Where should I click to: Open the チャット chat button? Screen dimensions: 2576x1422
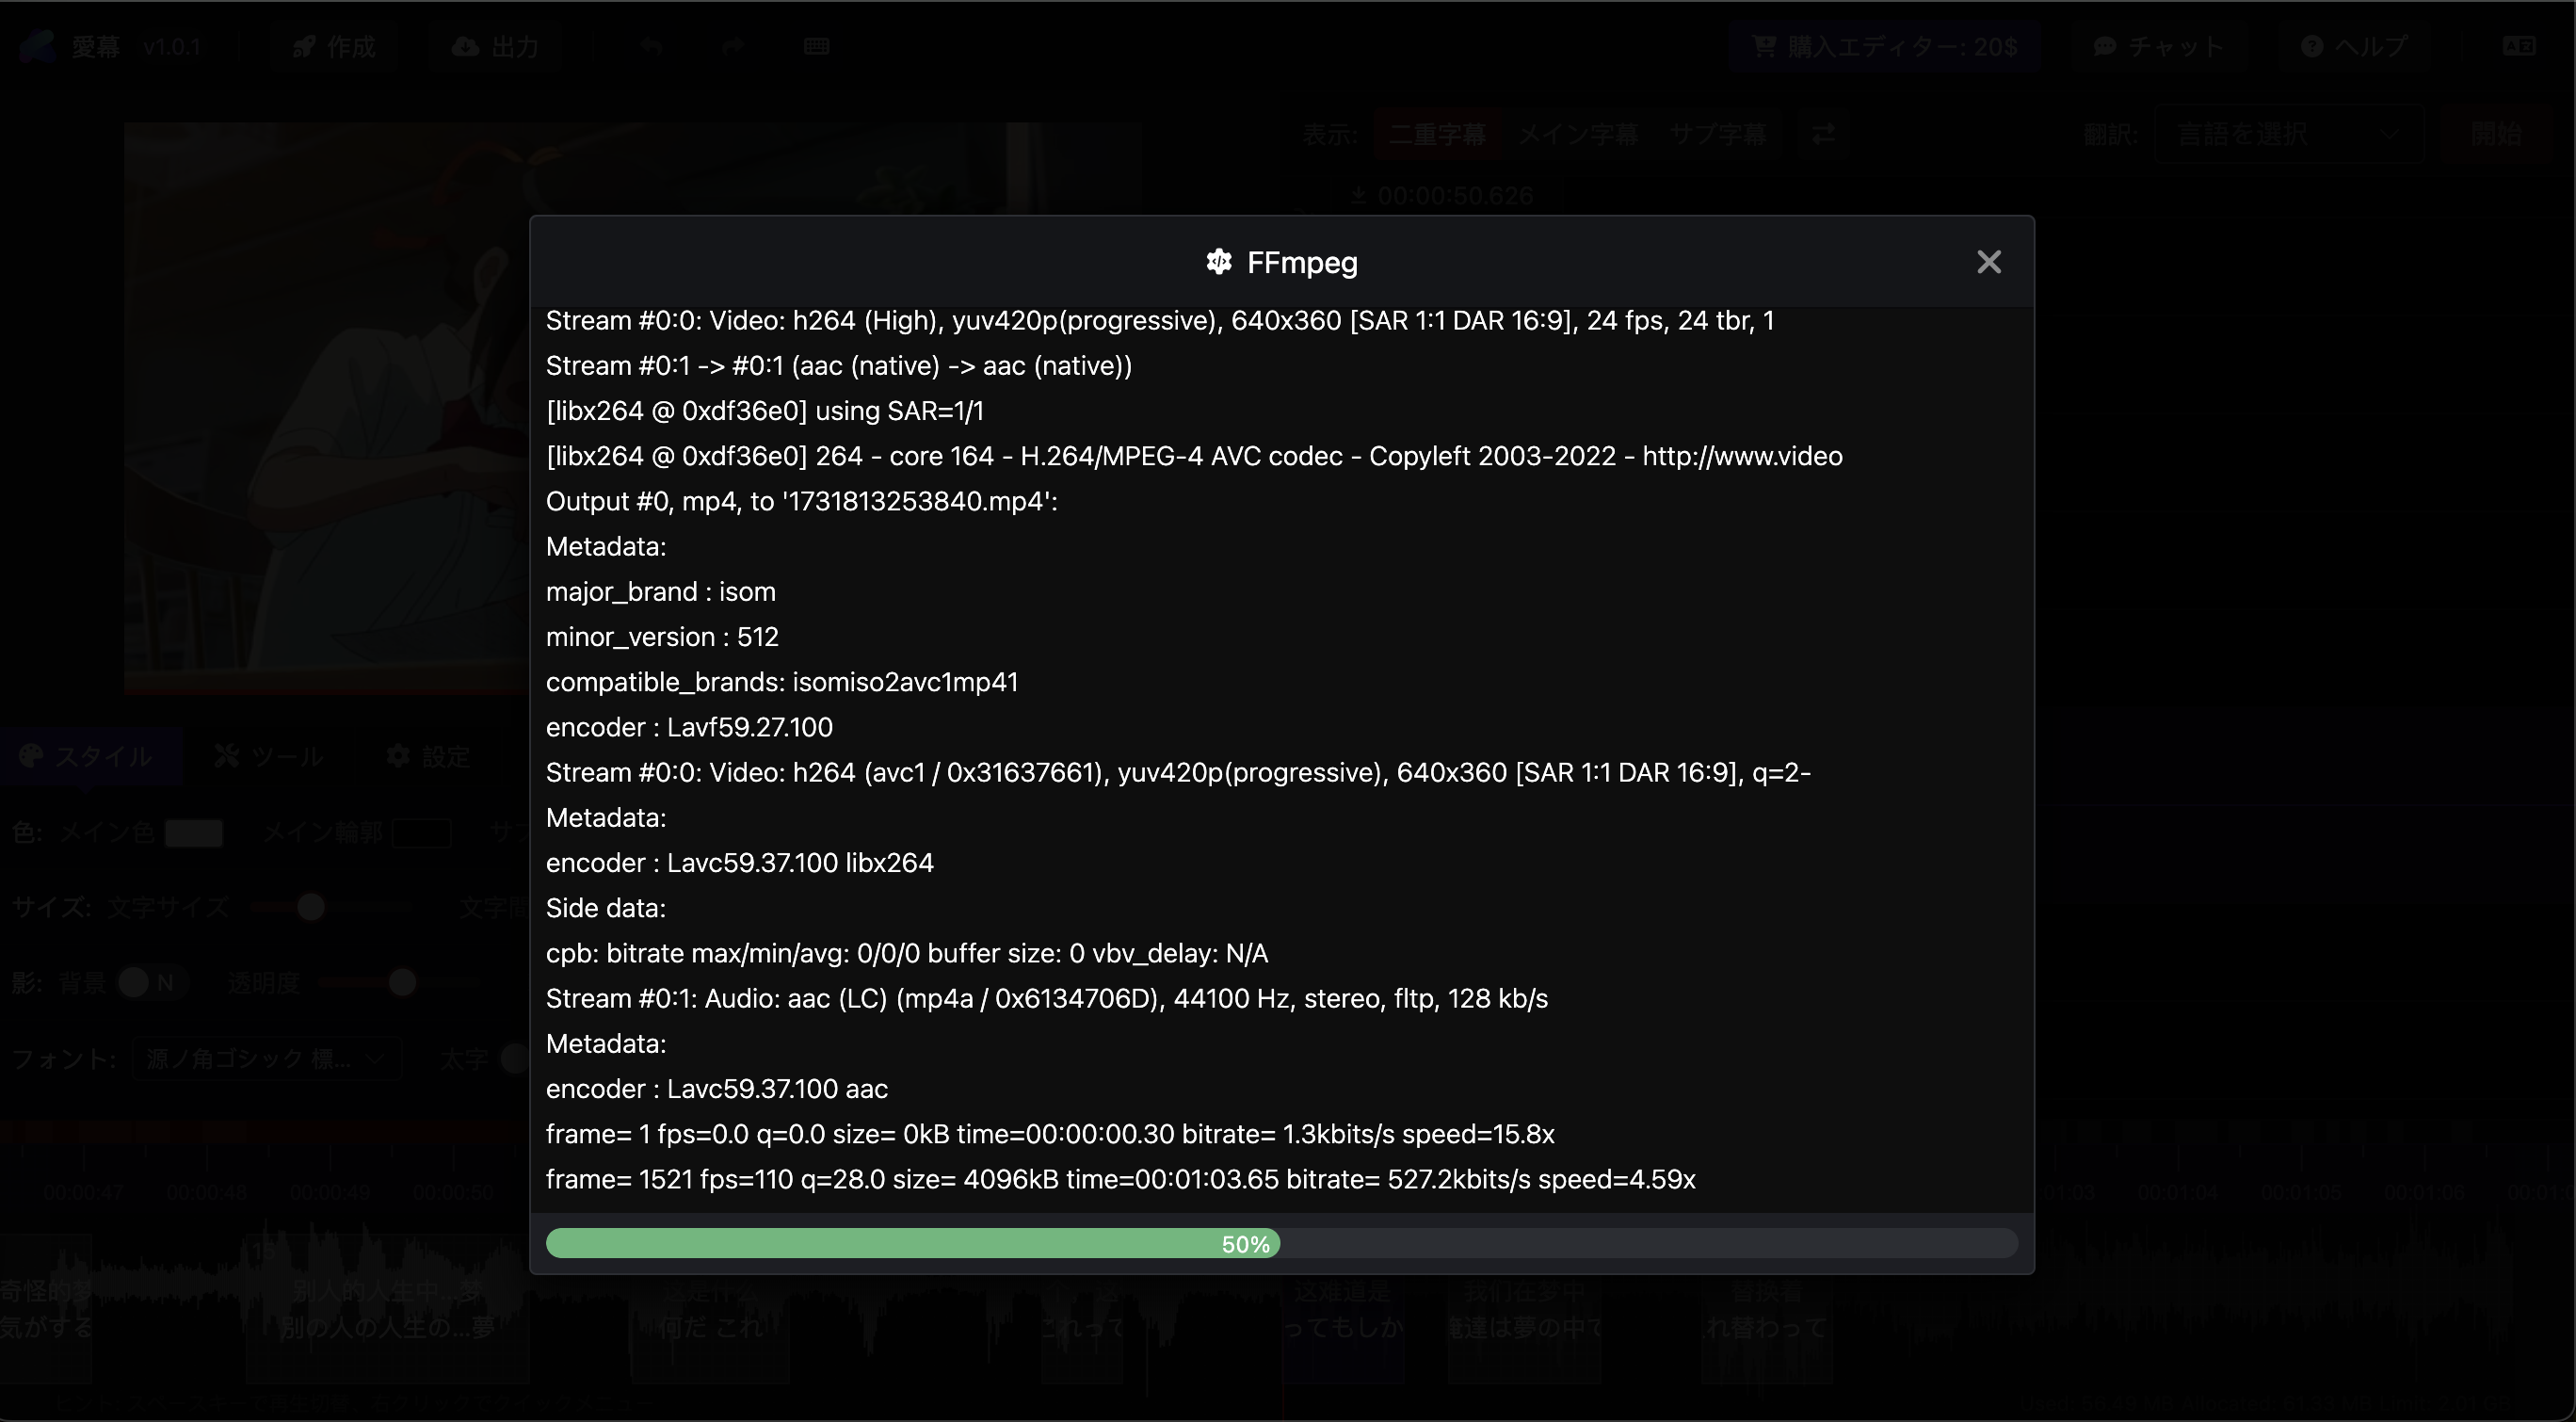[x=2158, y=46]
